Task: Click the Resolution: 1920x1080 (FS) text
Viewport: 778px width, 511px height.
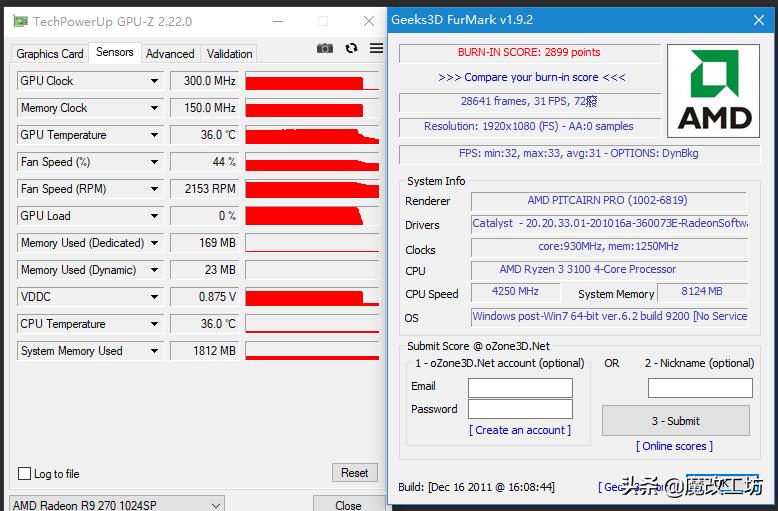Action: 529,127
